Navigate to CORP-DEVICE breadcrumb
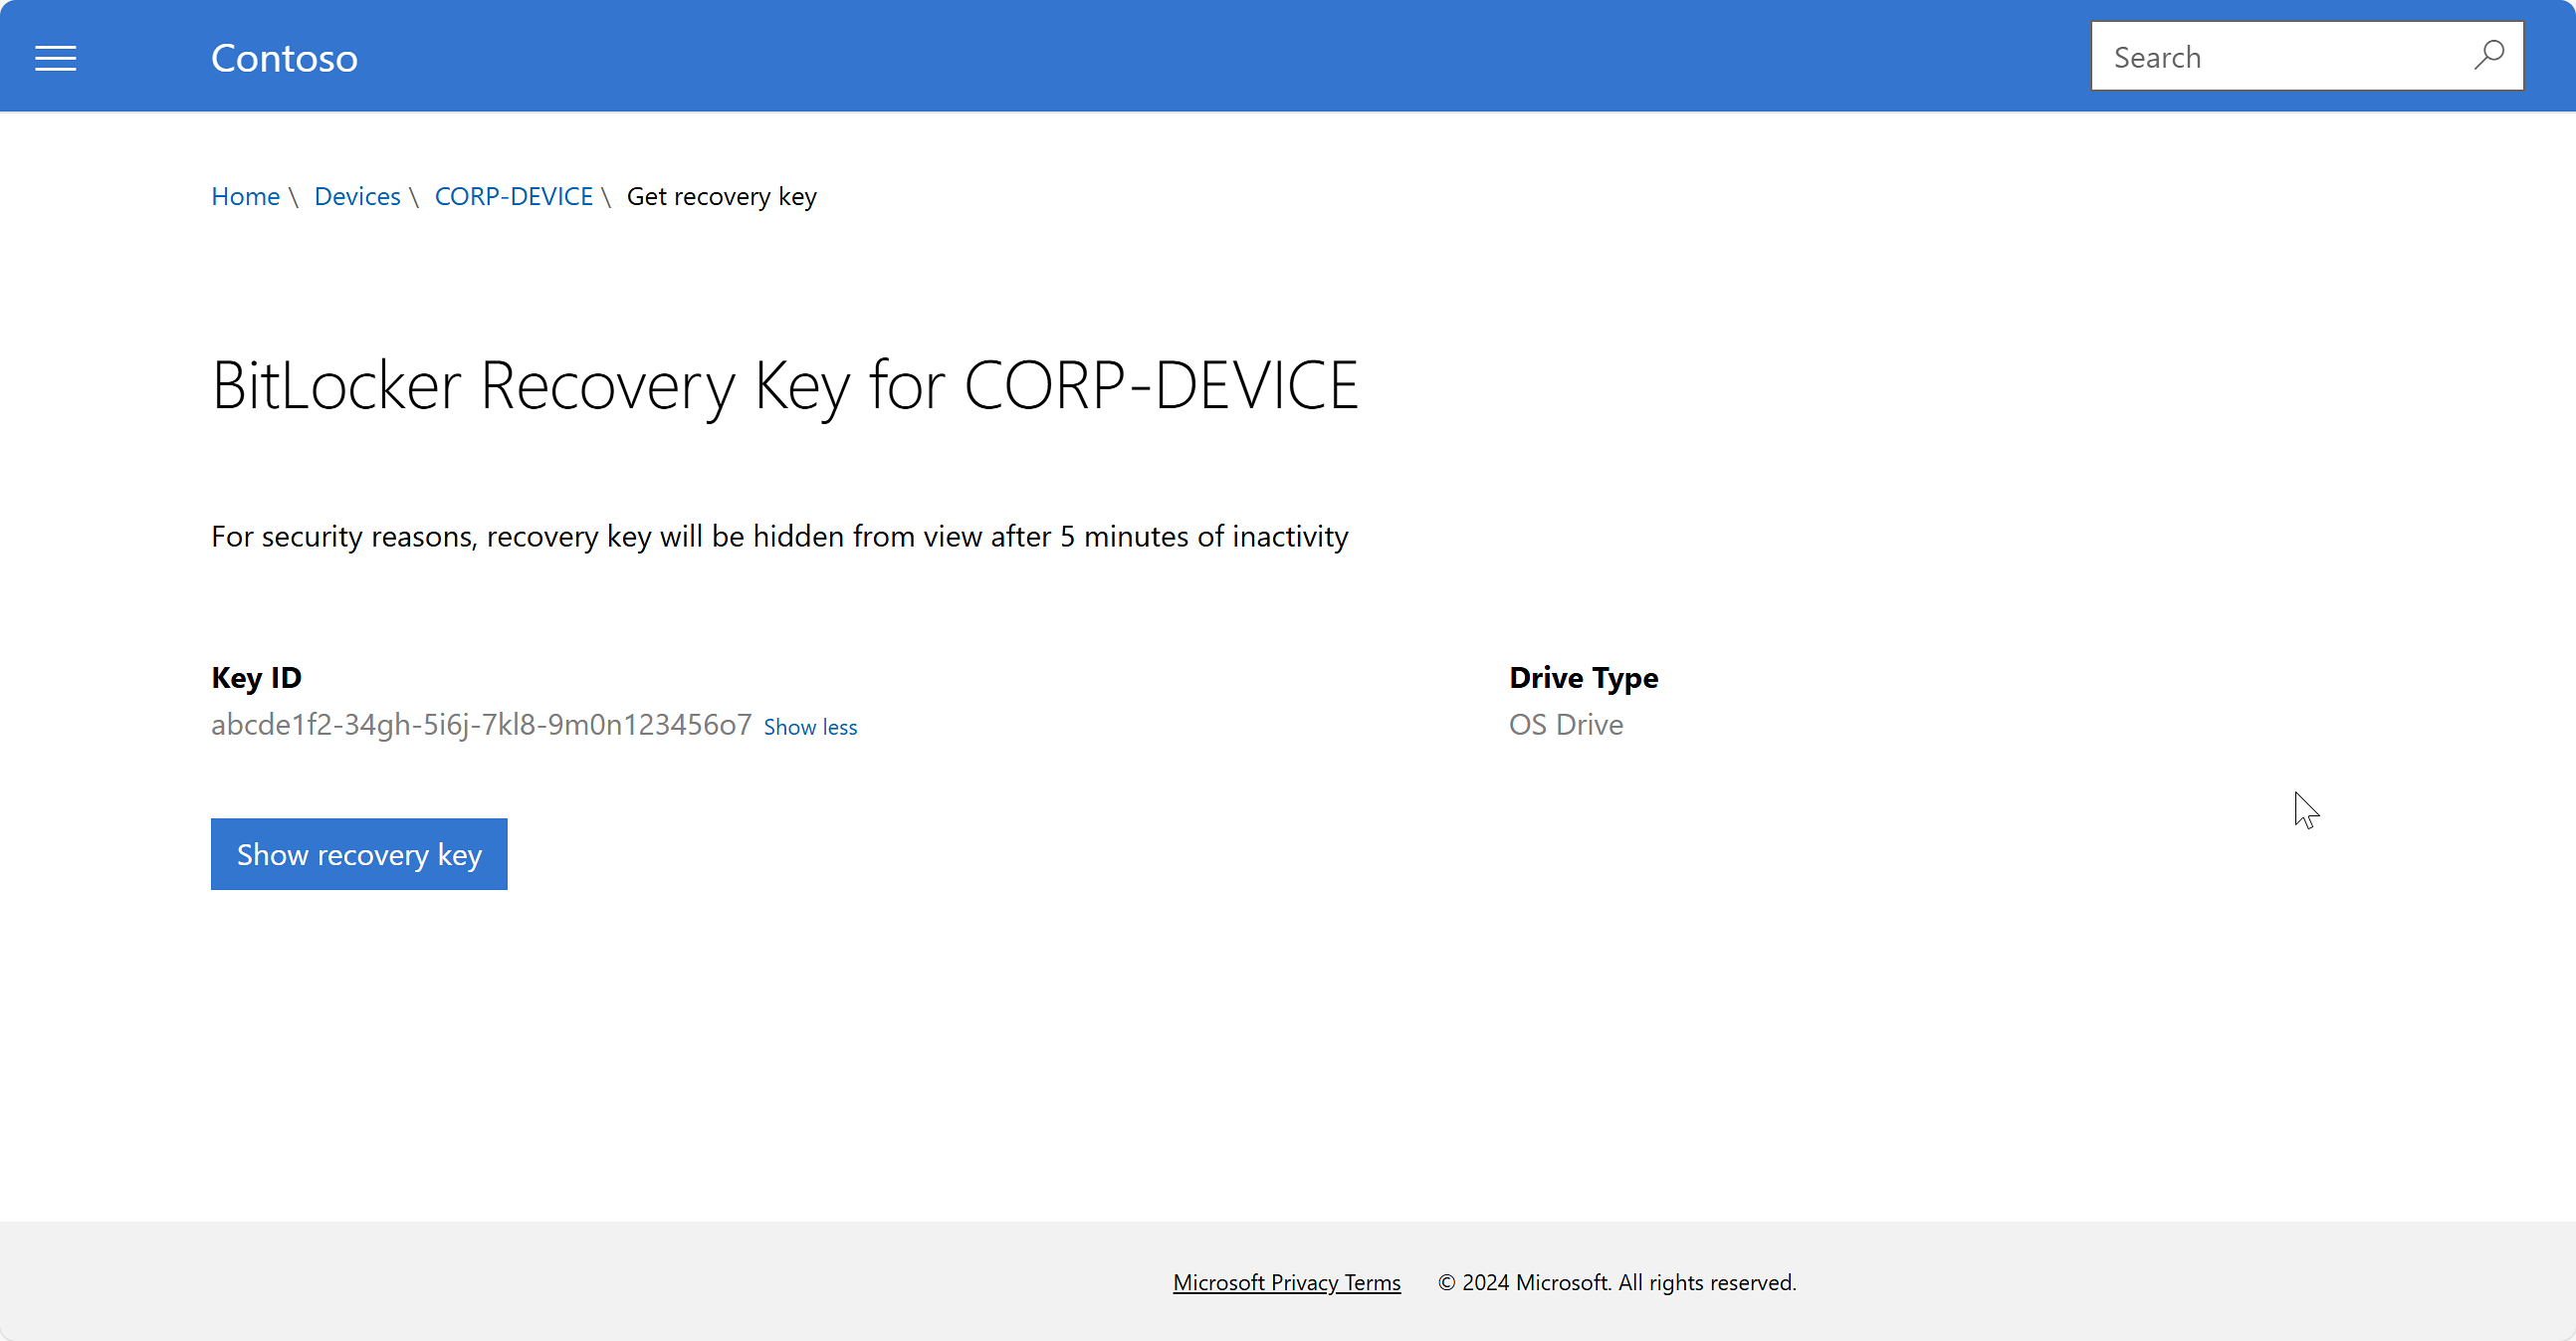2576x1341 pixels. click(515, 196)
